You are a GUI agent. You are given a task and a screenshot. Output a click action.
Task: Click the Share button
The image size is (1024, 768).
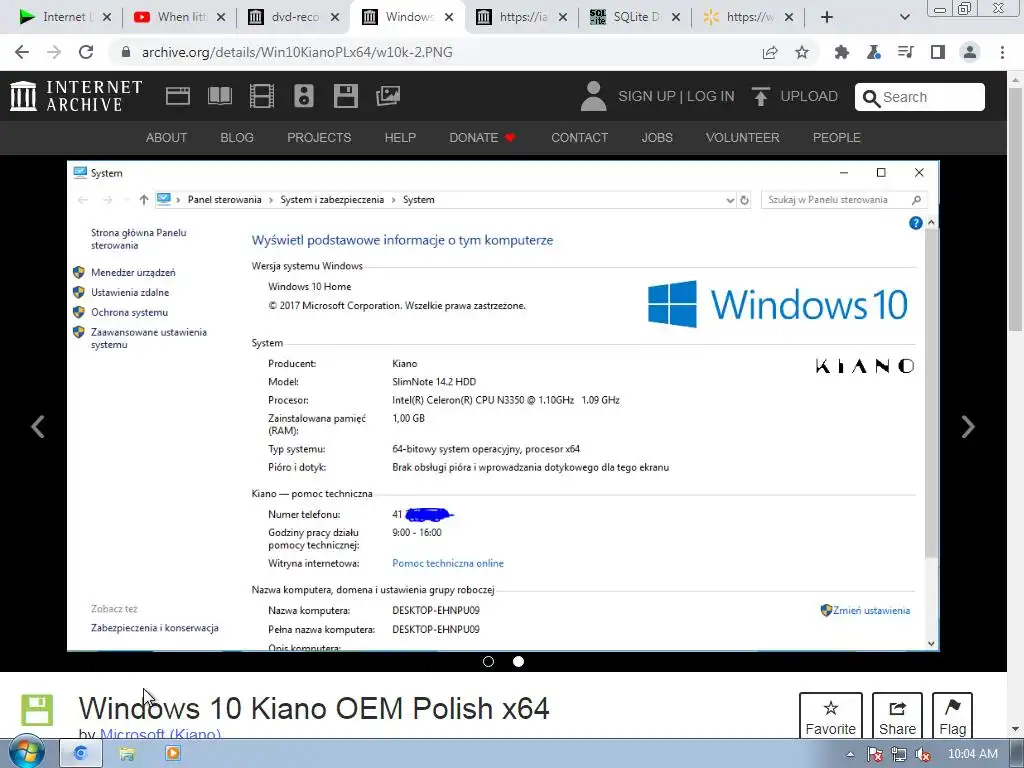coord(897,716)
